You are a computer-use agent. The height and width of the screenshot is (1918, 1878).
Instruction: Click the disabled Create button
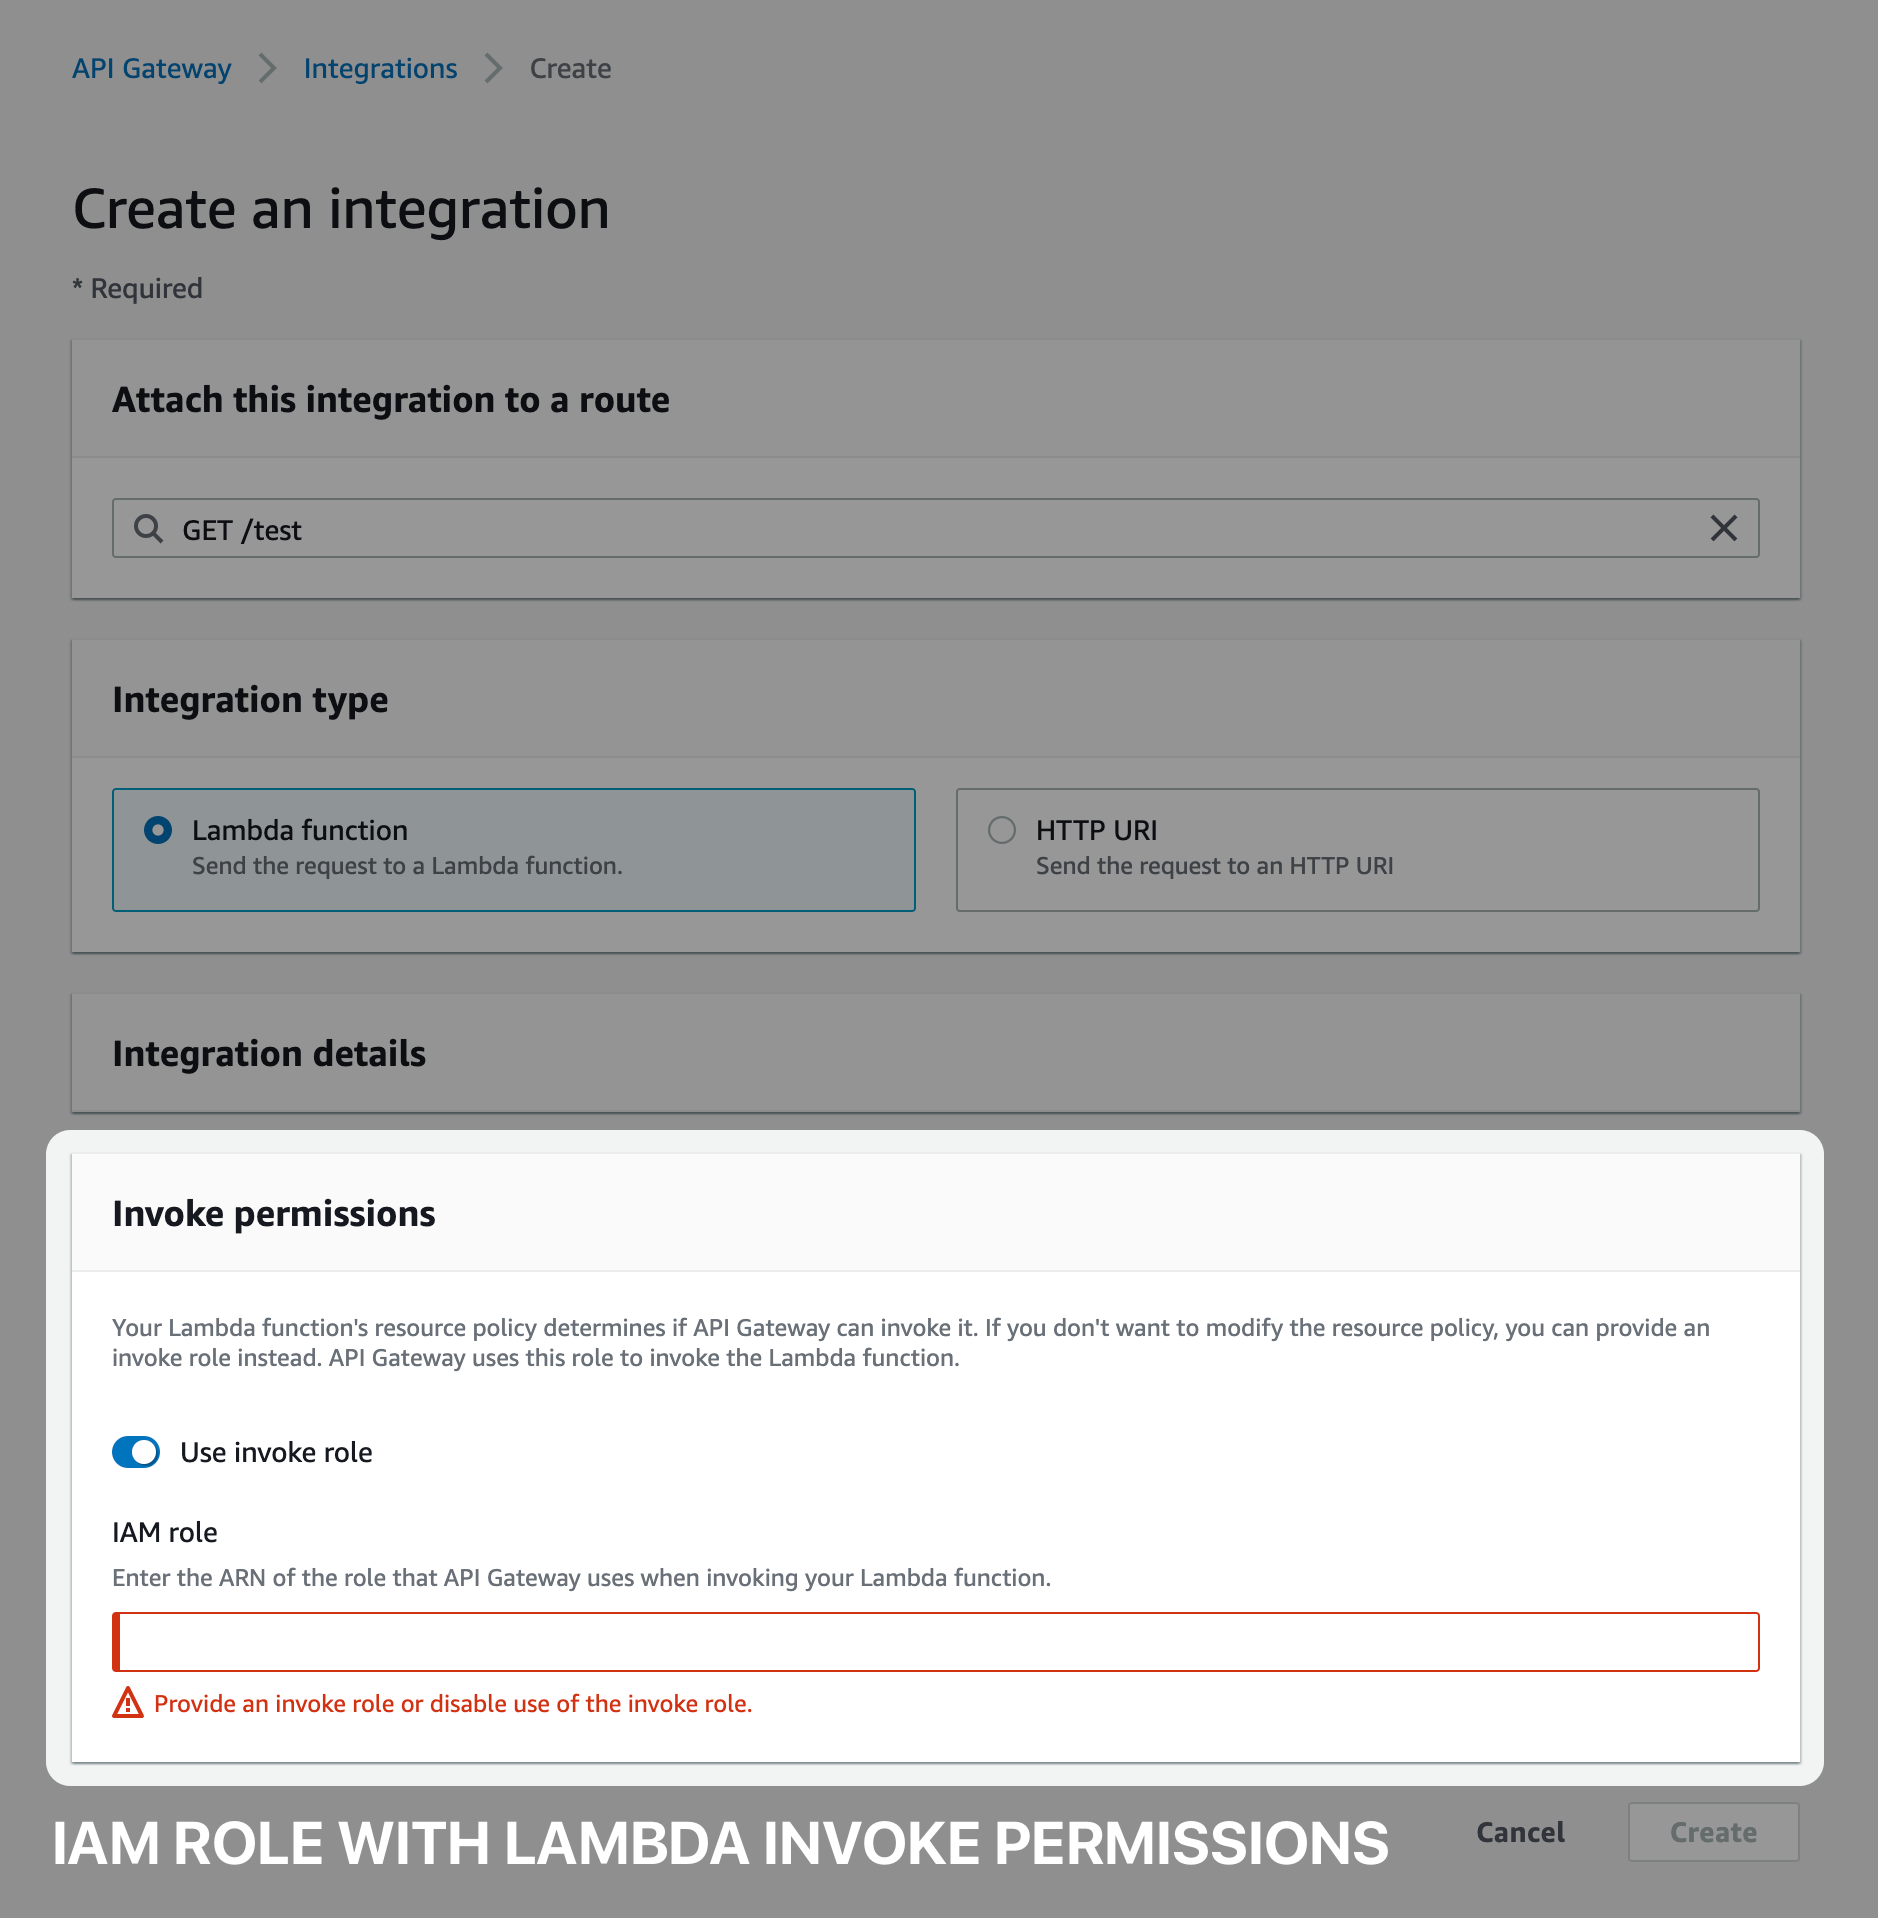point(1713,1832)
